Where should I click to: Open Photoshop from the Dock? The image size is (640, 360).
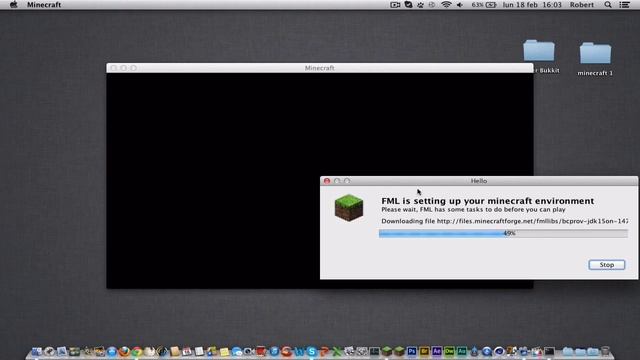point(412,351)
